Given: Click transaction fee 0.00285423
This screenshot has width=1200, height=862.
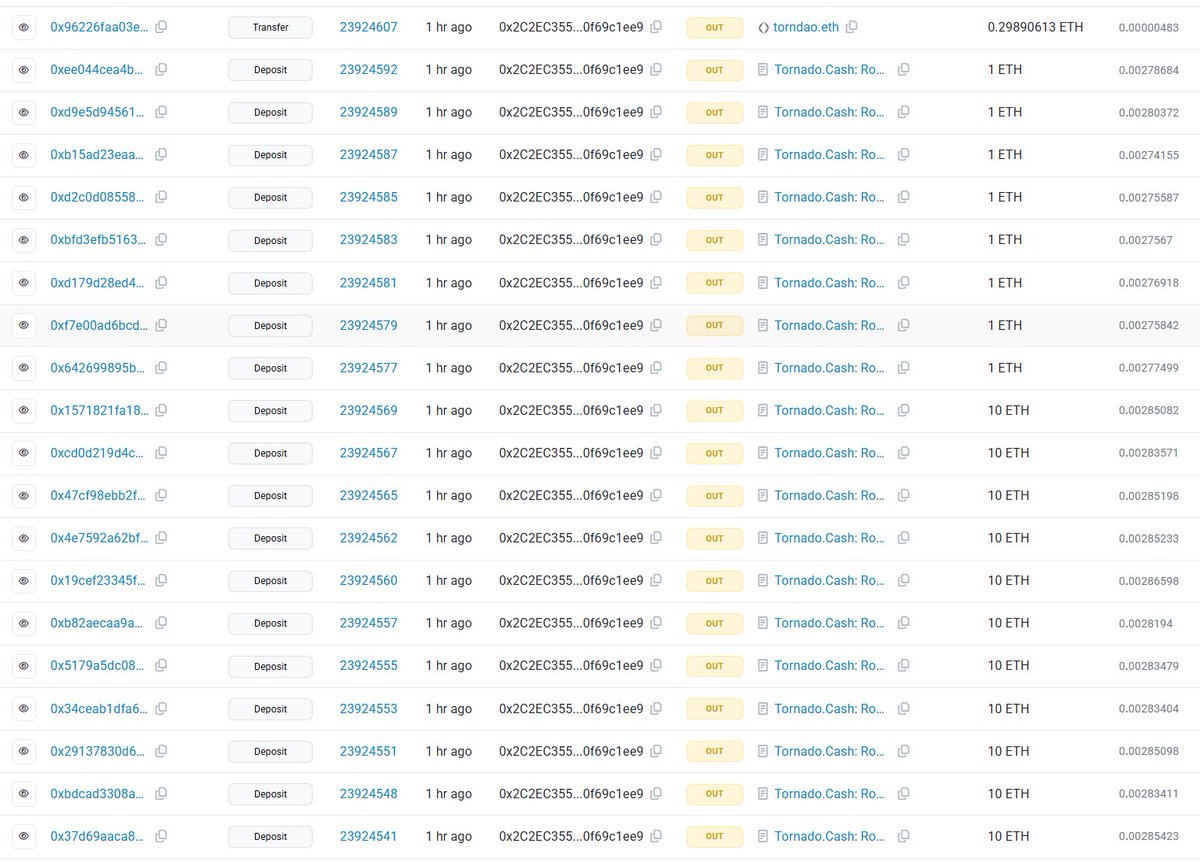Looking at the screenshot, I should pyautogui.click(x=1149, y=836).
